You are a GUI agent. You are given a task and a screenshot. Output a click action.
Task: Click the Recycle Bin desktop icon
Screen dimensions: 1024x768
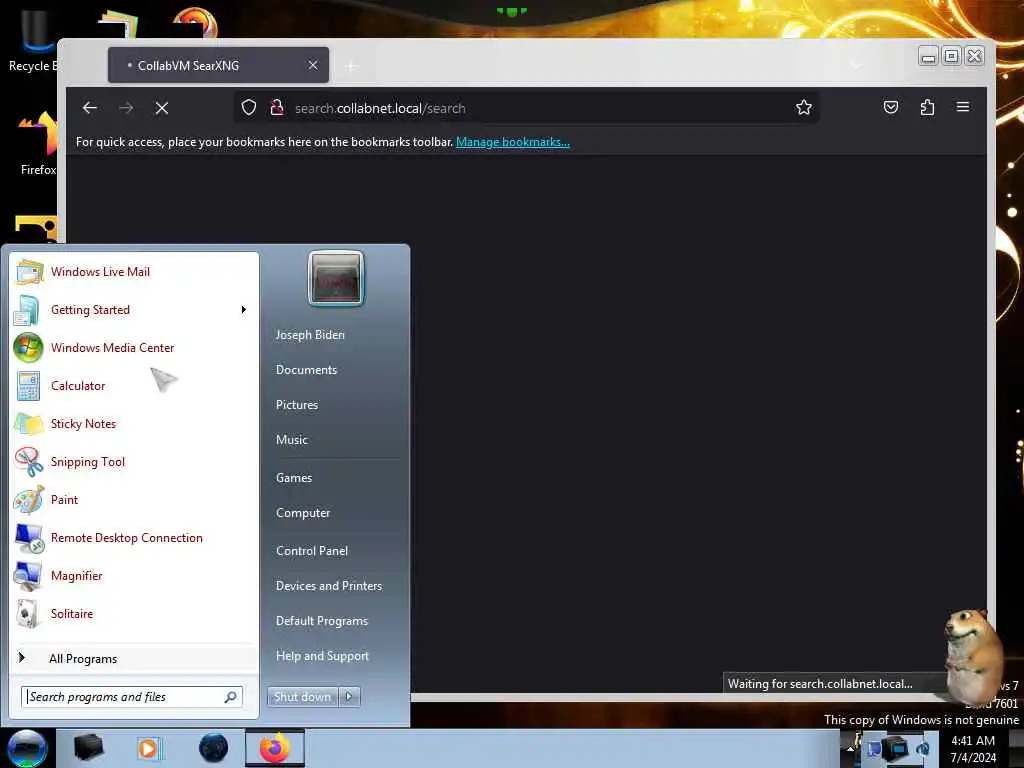33,40
